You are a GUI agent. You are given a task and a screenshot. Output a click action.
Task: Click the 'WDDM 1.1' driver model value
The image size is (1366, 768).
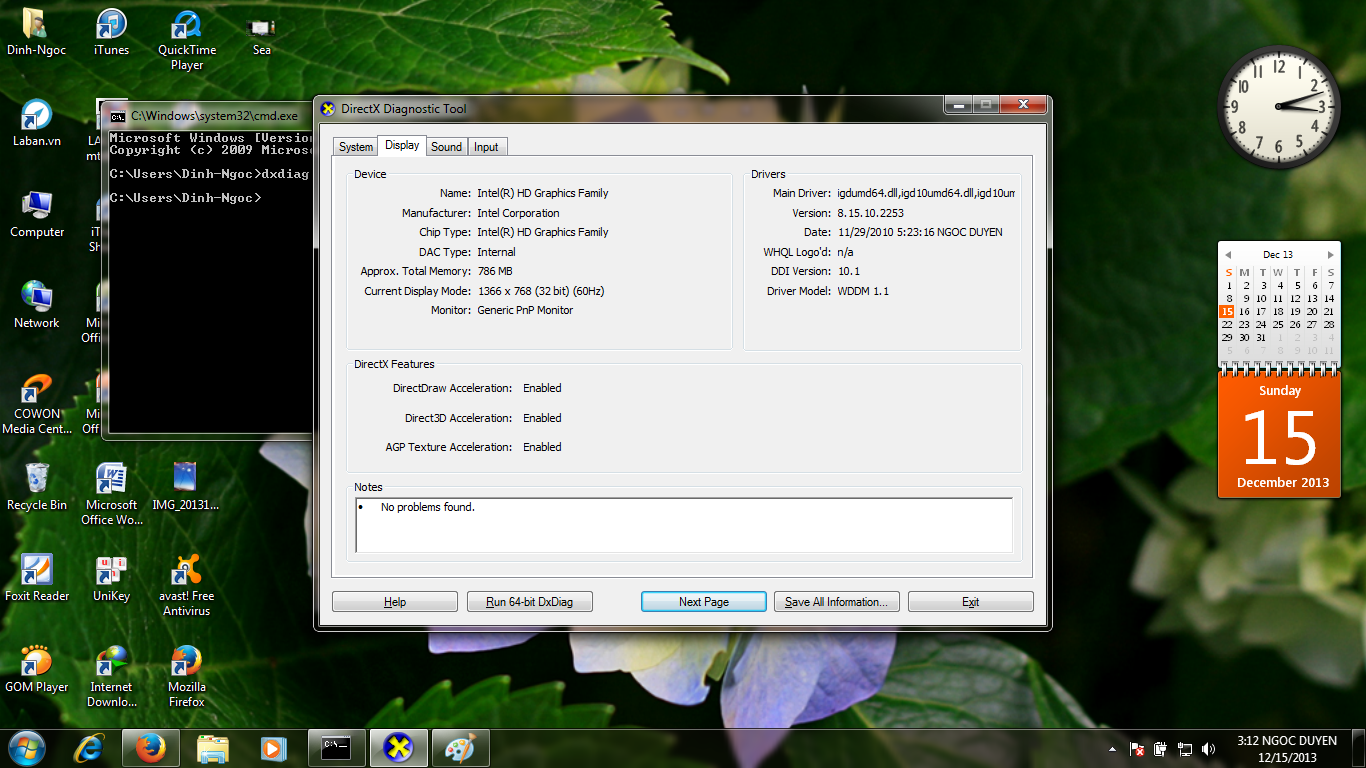(863, 291)
